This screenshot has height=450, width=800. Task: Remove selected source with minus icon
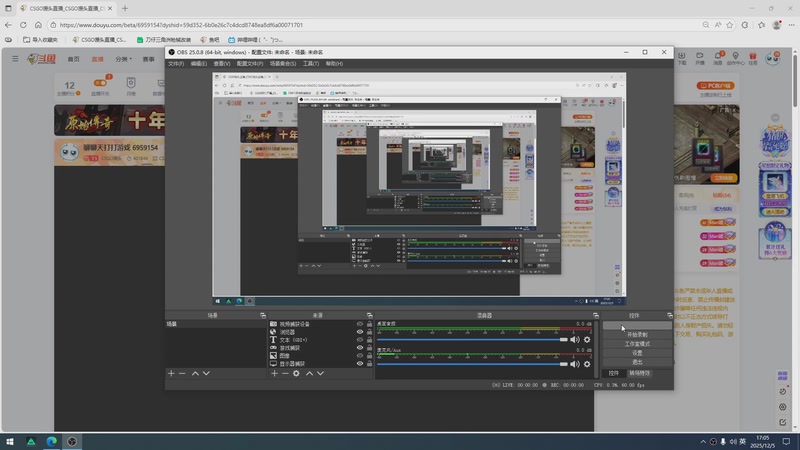click(285, 373)
